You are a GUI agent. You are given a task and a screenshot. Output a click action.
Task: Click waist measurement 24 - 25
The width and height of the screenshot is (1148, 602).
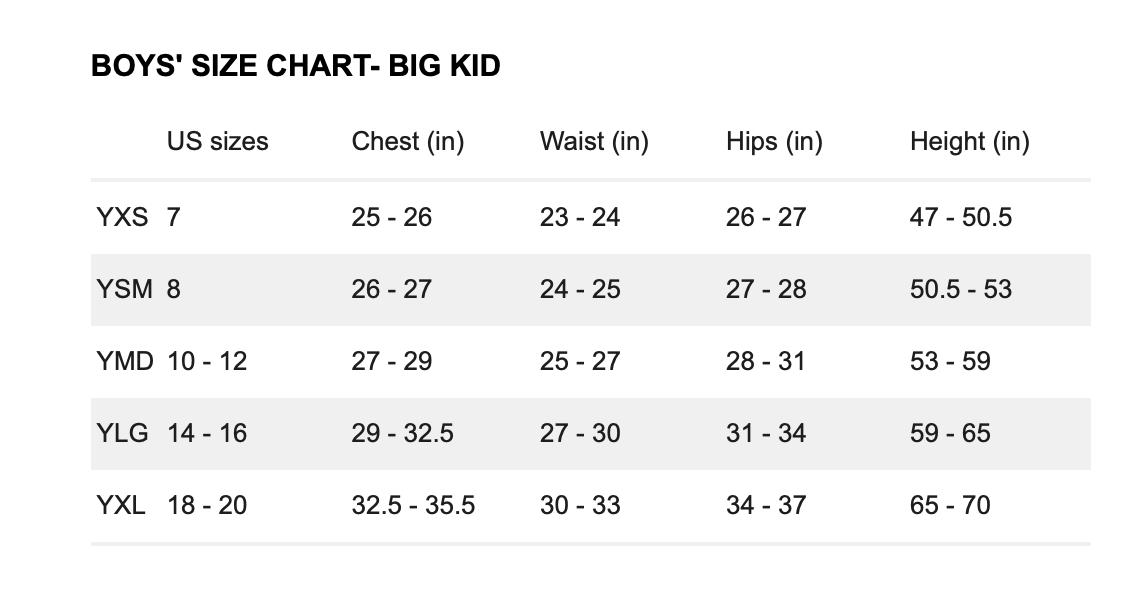580,289
